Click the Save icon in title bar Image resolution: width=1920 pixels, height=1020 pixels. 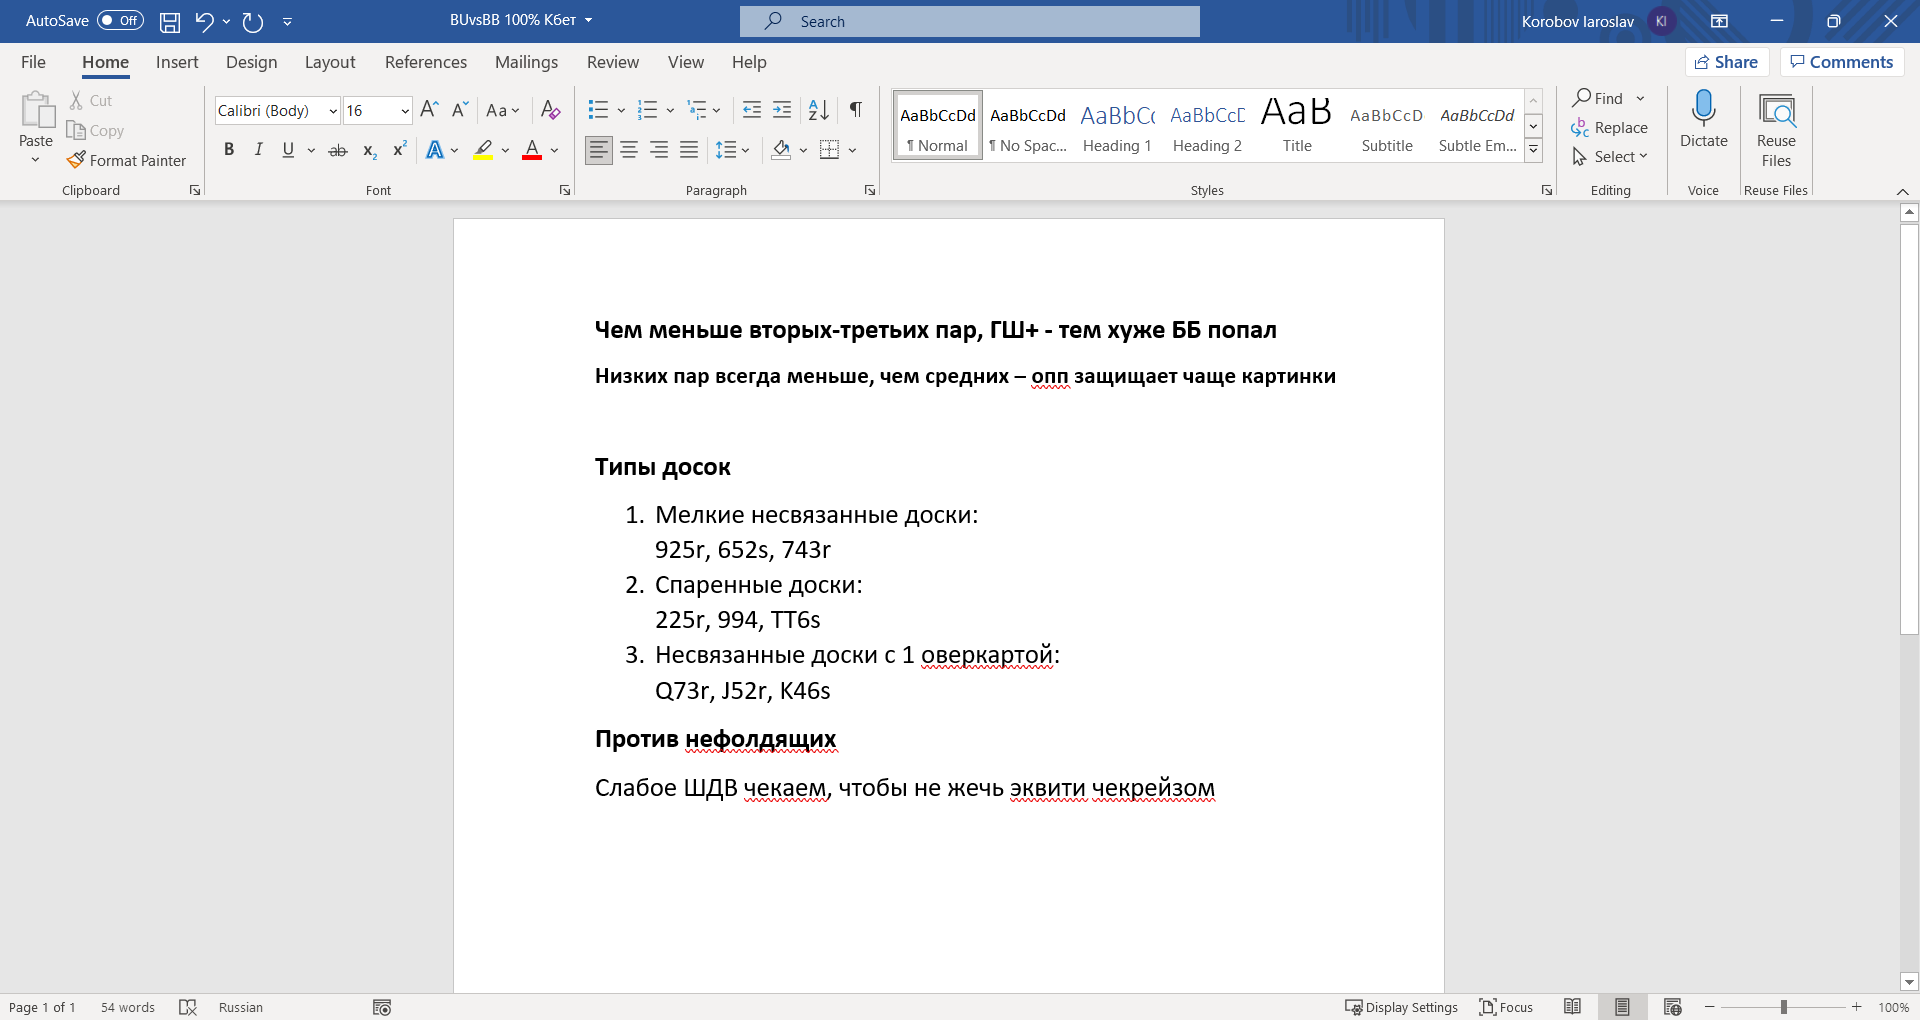[170, 21]
